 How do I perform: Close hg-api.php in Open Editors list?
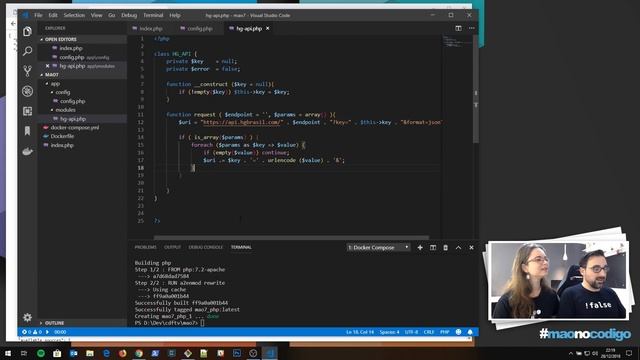47,66
